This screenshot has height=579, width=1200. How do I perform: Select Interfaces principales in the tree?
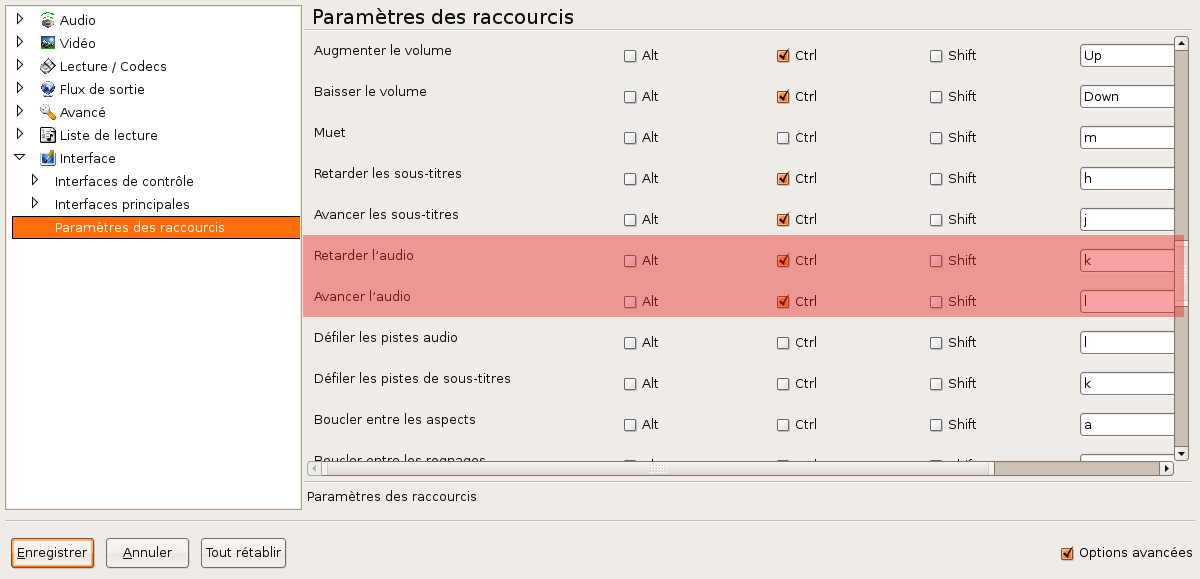tap(122, 204)
